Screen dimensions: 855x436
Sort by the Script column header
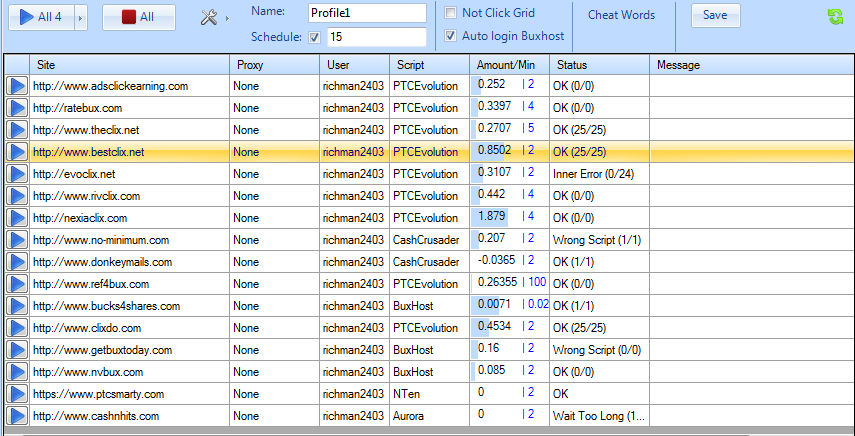point(430,65)
